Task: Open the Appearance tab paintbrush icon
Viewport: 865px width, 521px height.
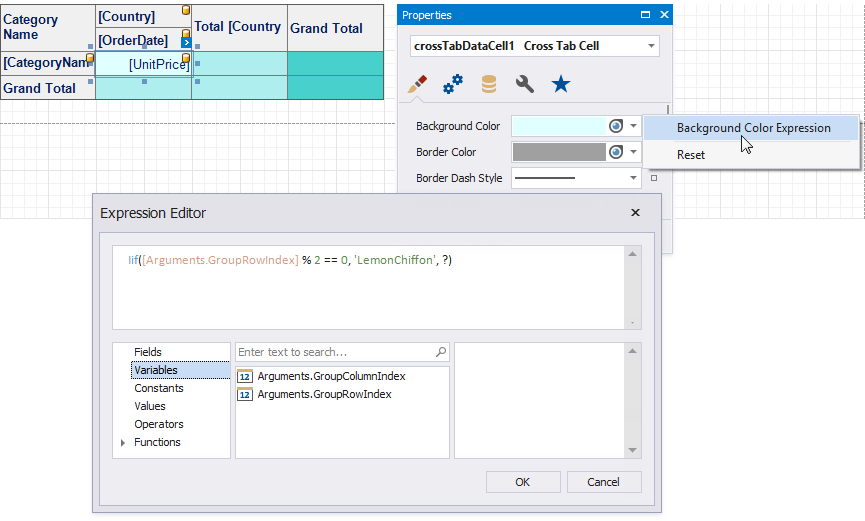Action: point(418,85)
